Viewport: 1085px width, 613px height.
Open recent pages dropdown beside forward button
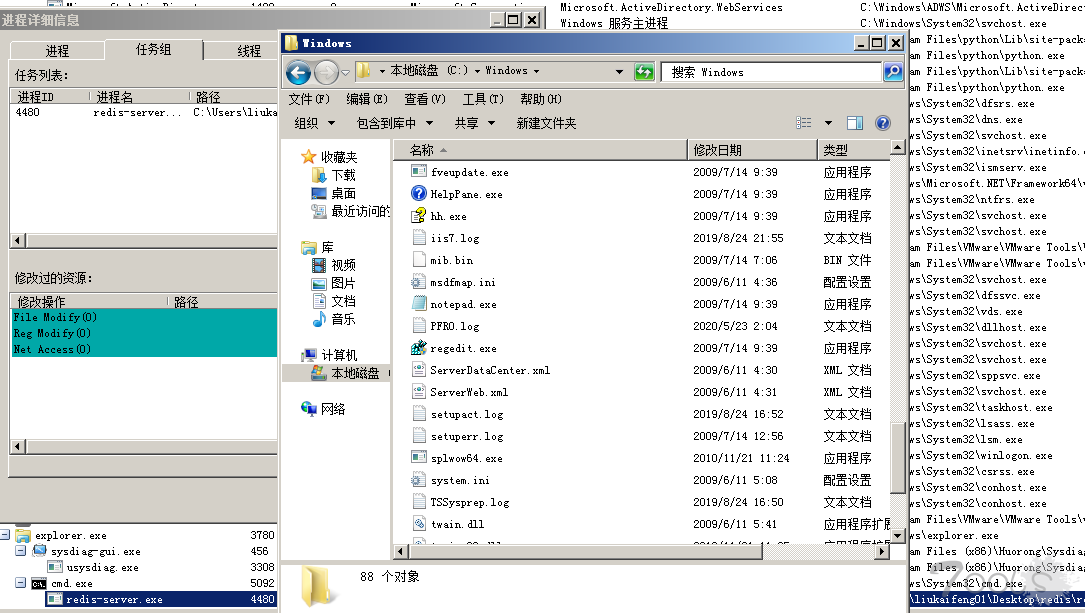pos(345,72)
